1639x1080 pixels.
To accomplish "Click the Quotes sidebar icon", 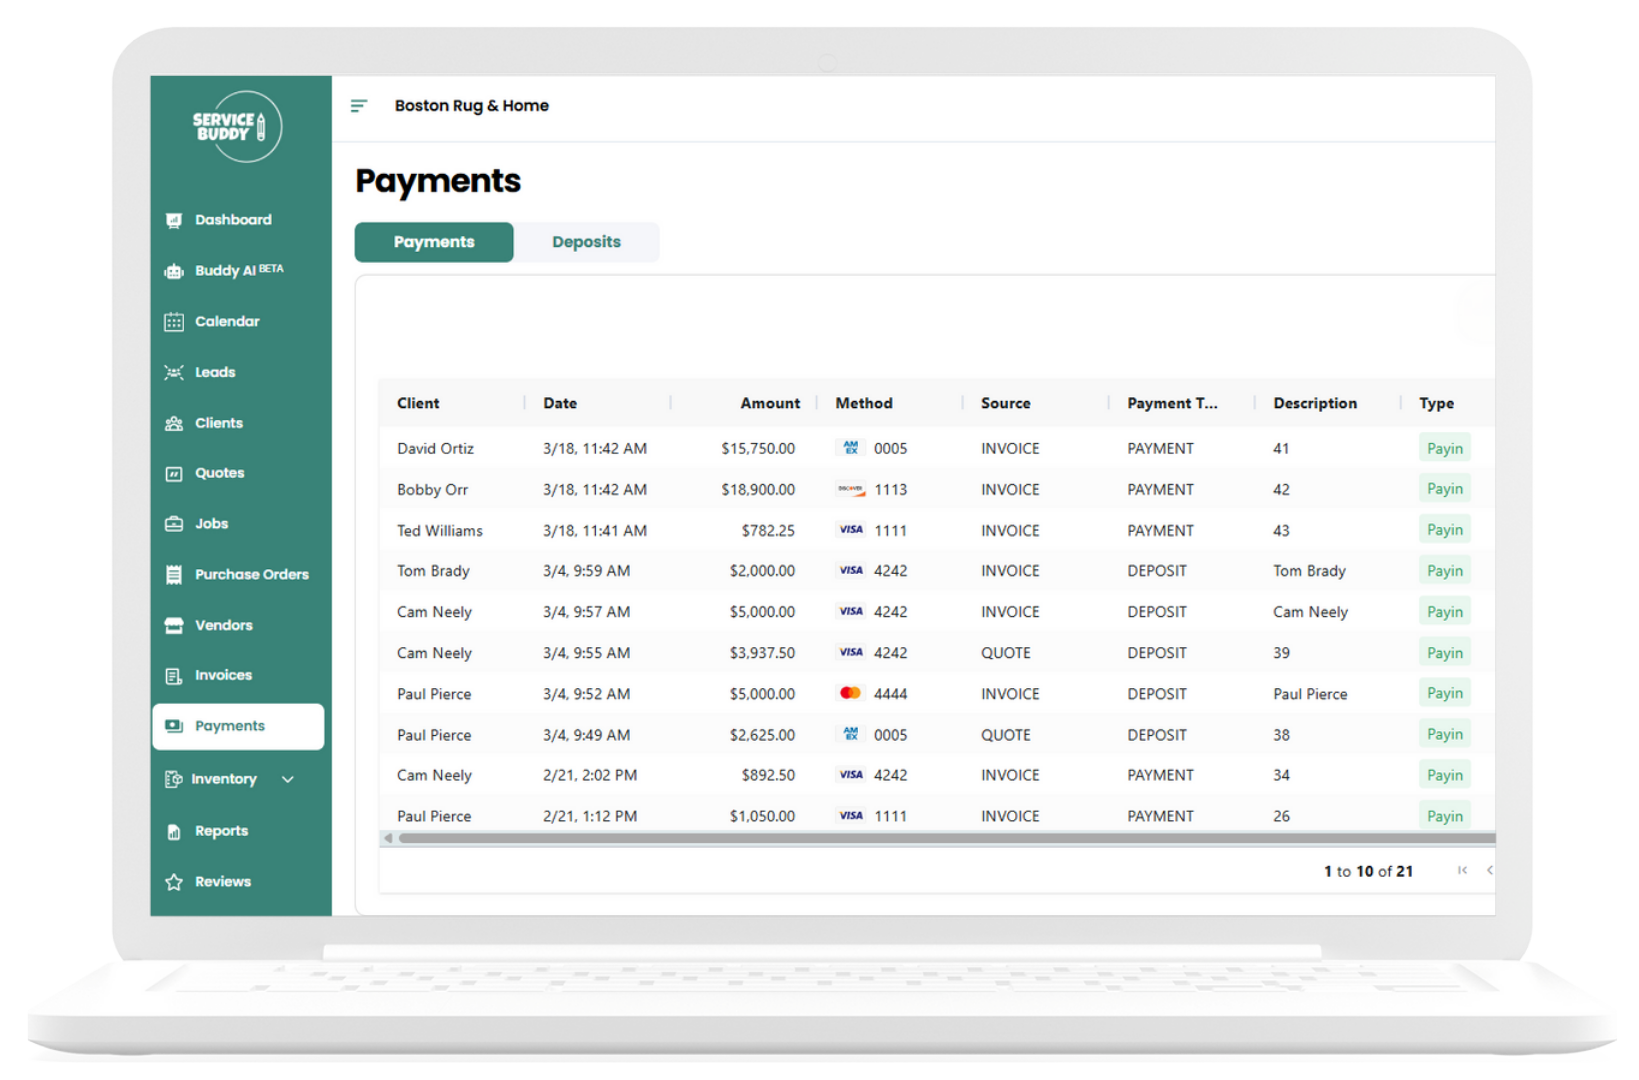I will point(174,473).
